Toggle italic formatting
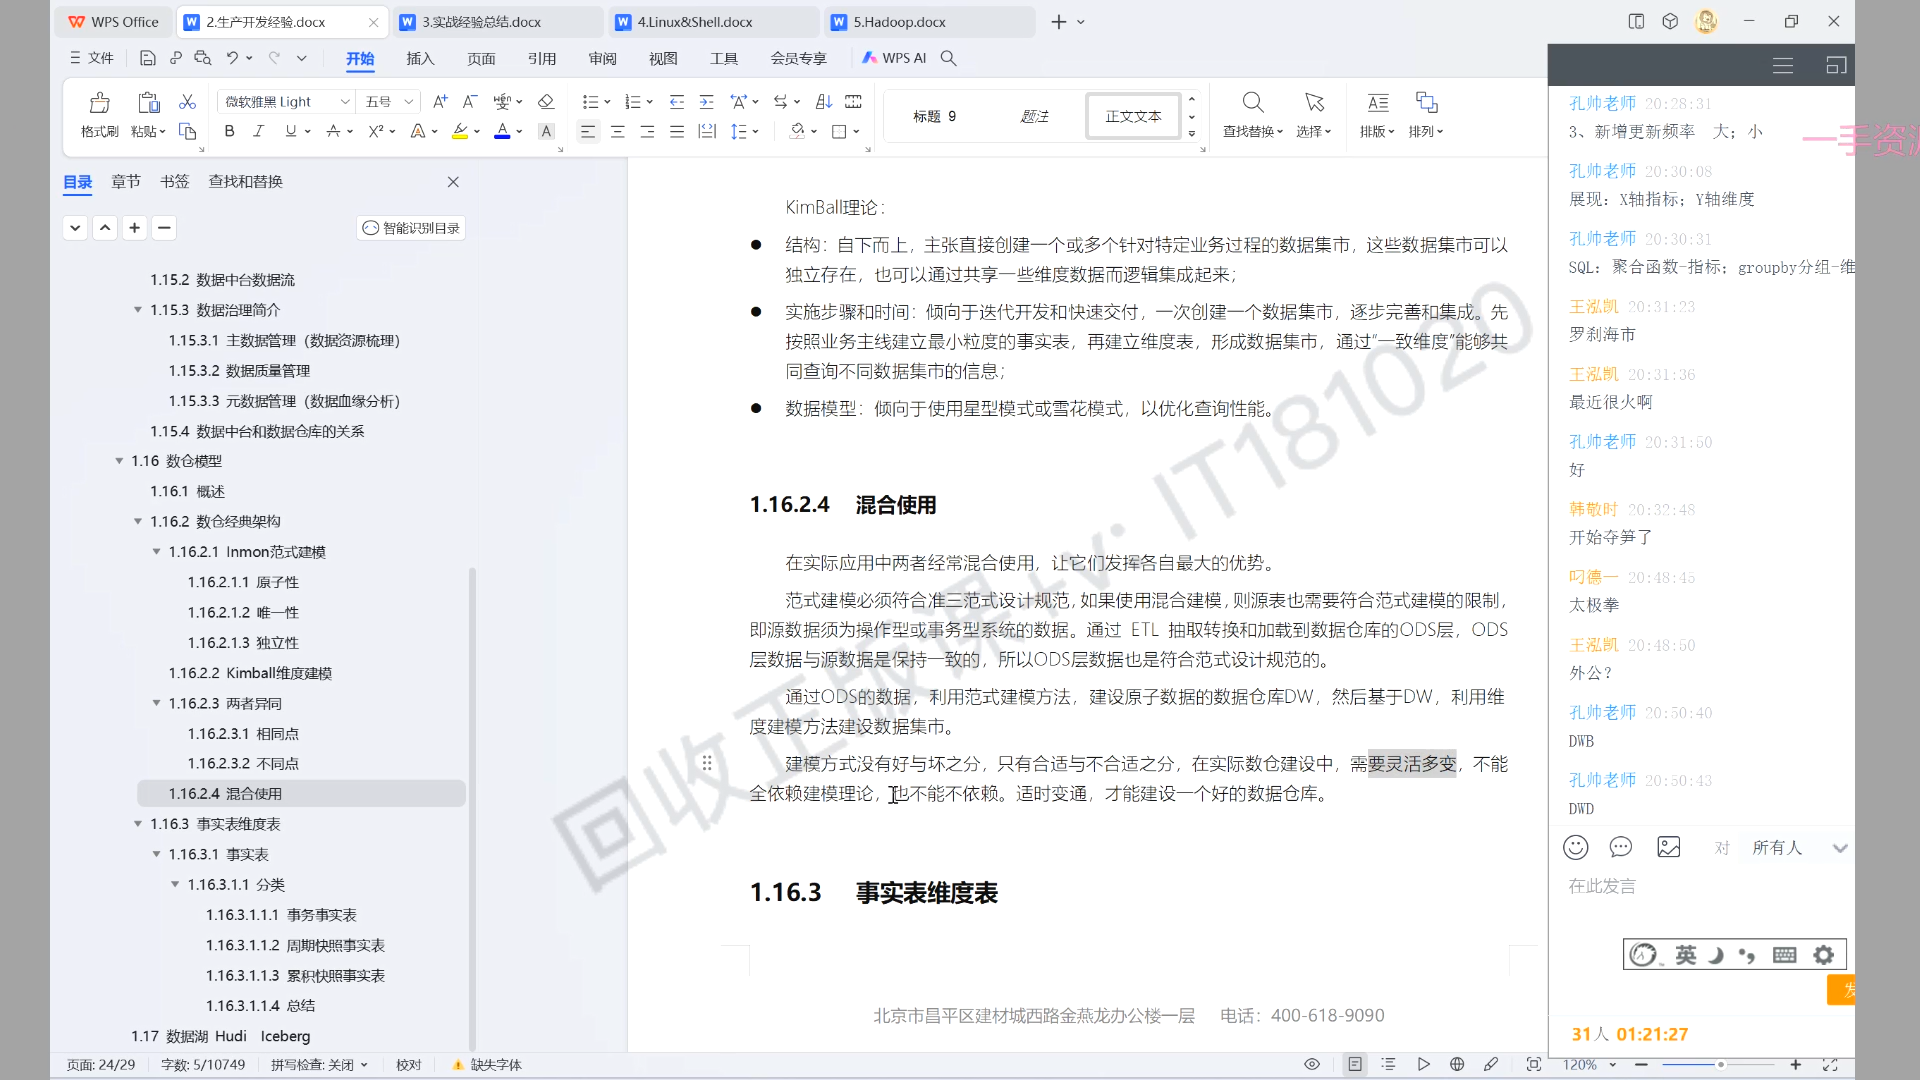The height and width of the screenshot is (1080, 1920). pos(258,131)
